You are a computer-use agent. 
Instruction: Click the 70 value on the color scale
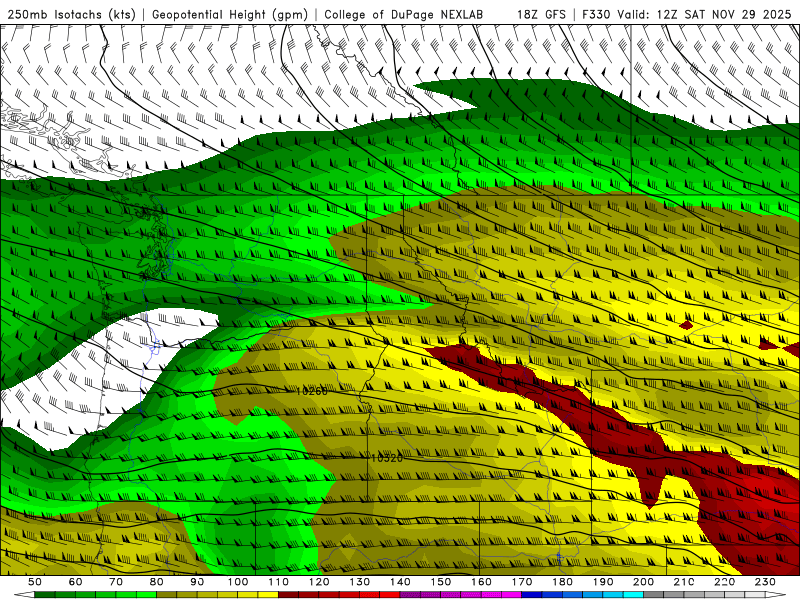pyautogui.click(x=116, y=582)
